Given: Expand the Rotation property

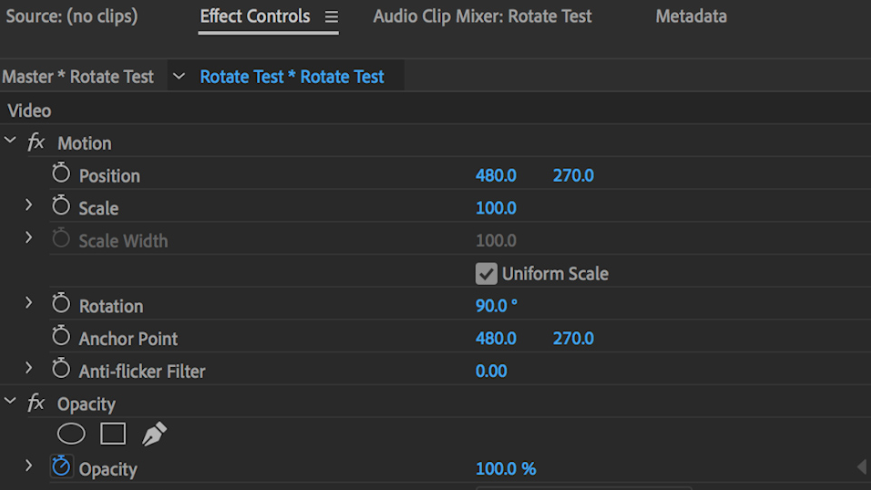Looking at the screenshot, I should [x=29, y=303].
